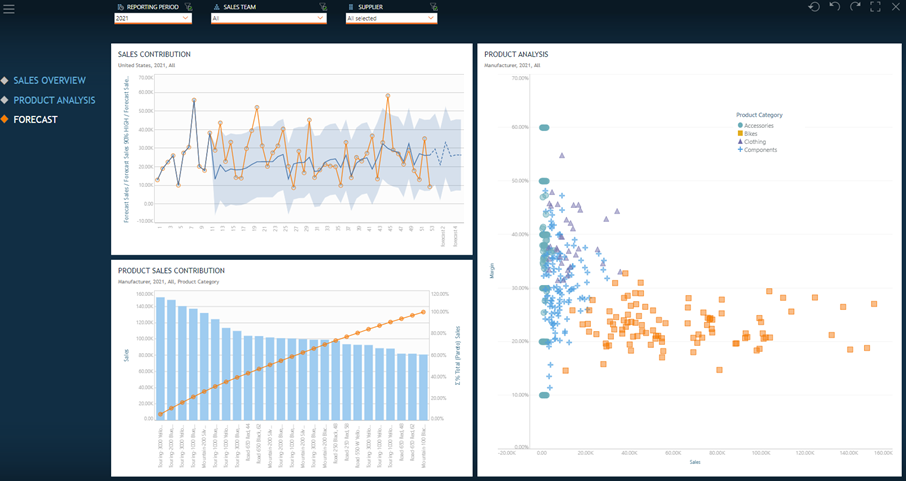
Task: Clear the Reporting Period filter
Action: [188, 7]
